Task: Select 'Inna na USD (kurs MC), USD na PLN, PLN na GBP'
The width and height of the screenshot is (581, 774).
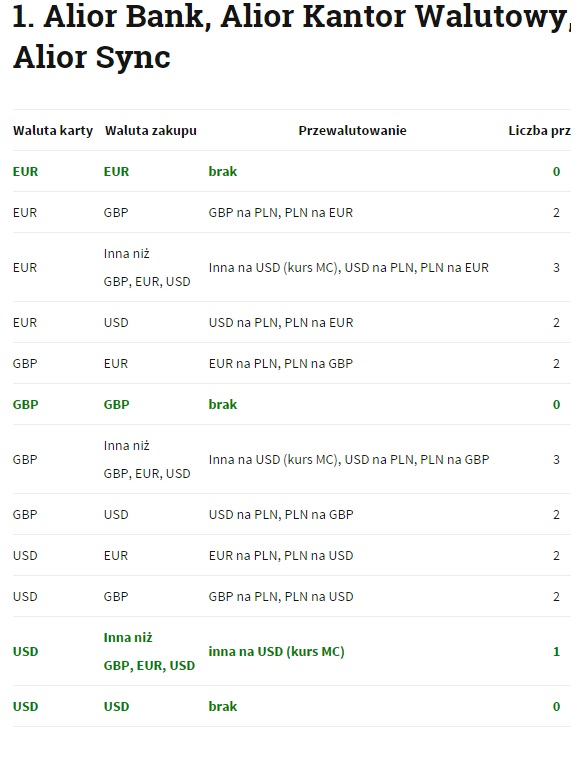Action: coord(349,460)
